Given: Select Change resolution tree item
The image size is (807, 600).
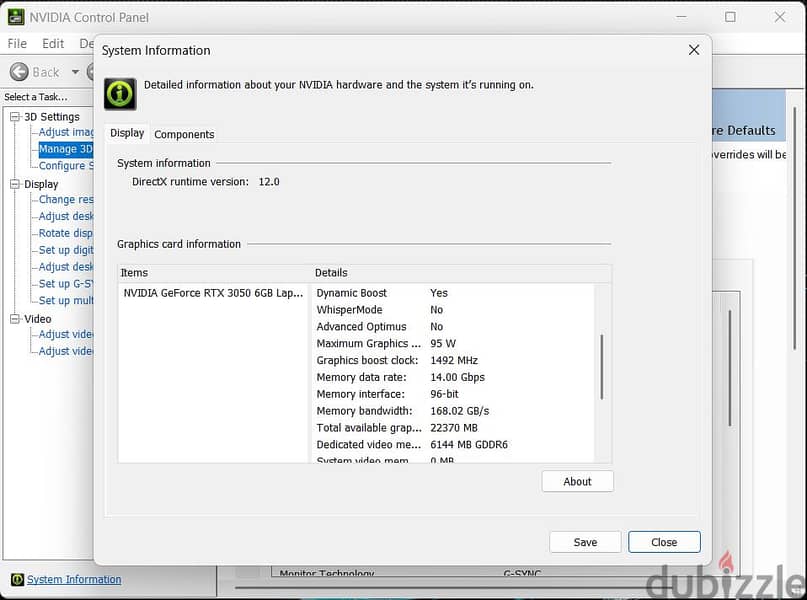Looking at the screenshot, I should tap(66, 200).
